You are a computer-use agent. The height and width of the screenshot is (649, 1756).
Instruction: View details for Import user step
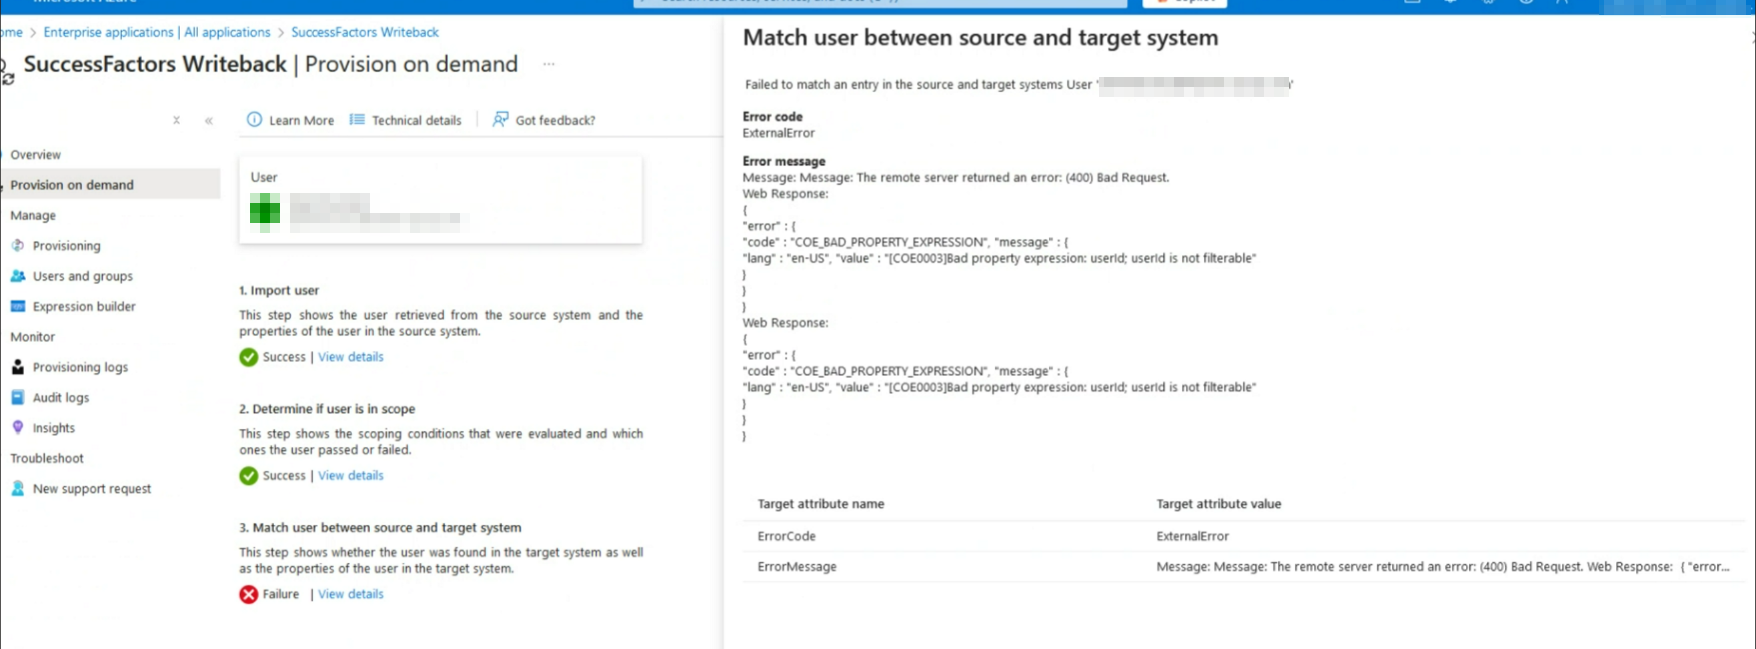[x=351, y=357]
